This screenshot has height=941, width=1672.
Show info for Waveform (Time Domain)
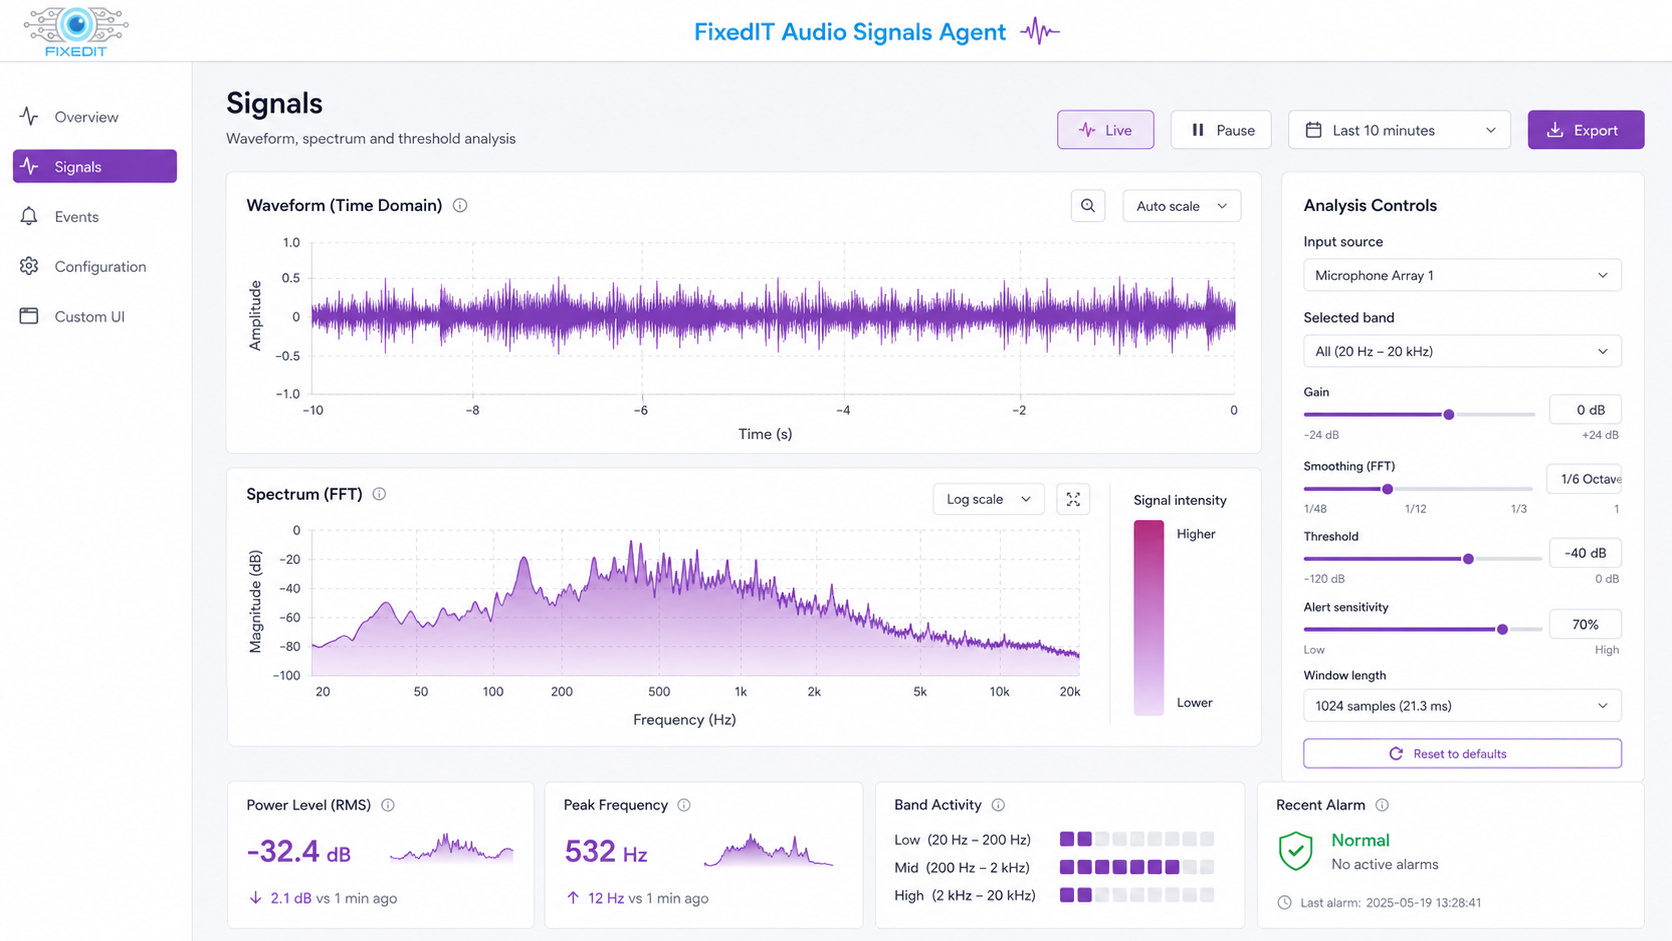coord(460,205)
